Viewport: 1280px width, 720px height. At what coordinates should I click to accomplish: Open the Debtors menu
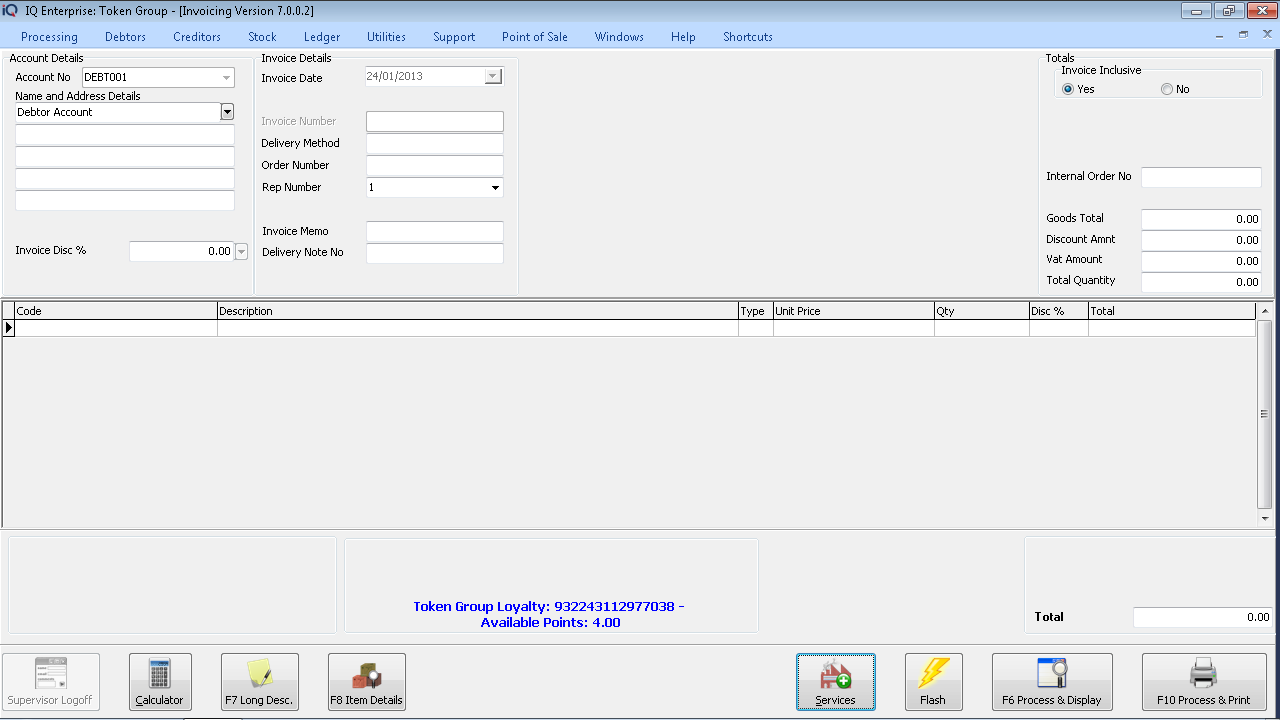click(x=125, y=37)
